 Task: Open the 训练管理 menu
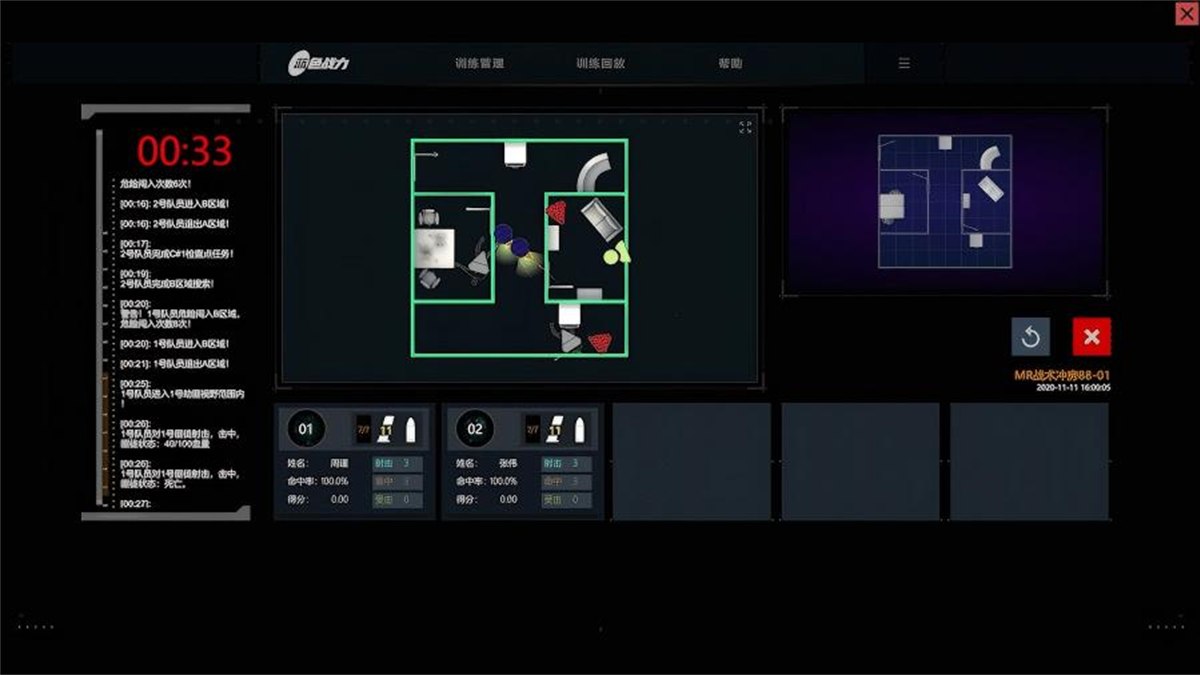pyautogui.click(x=479, y=63)
